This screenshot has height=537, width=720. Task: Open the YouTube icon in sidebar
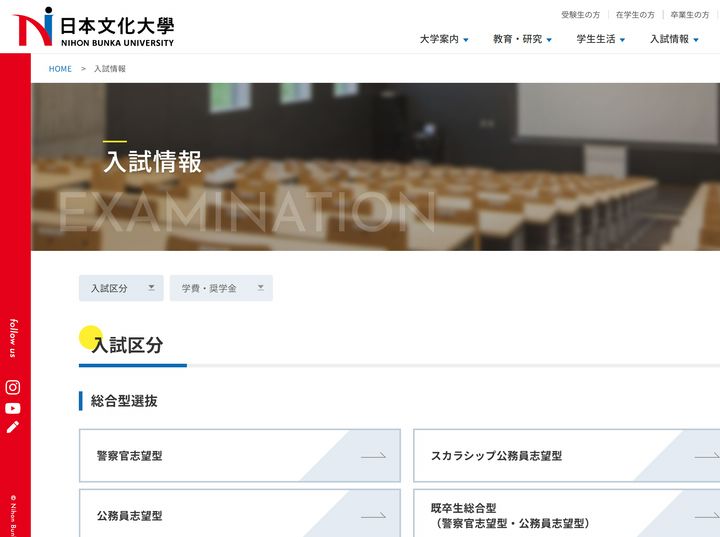[13, 408]
